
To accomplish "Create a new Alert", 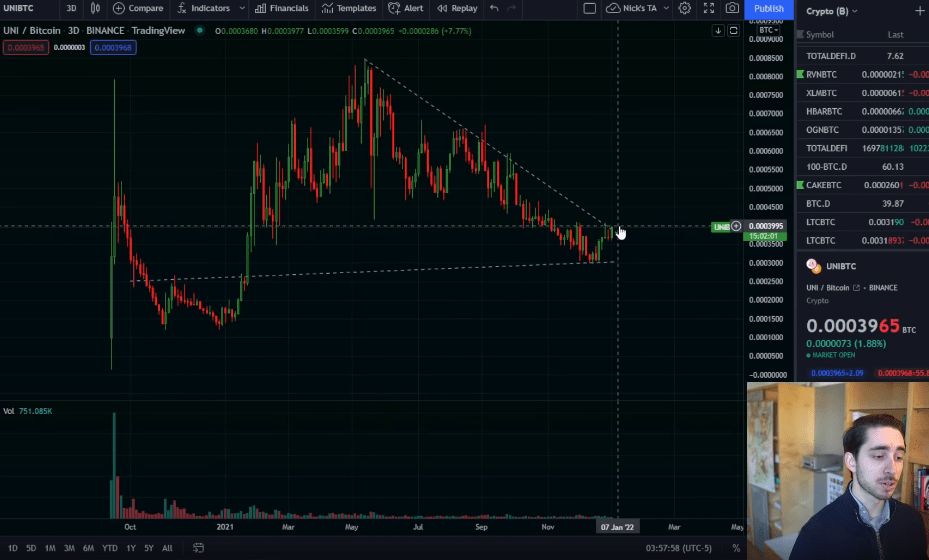I will point(406,8).
